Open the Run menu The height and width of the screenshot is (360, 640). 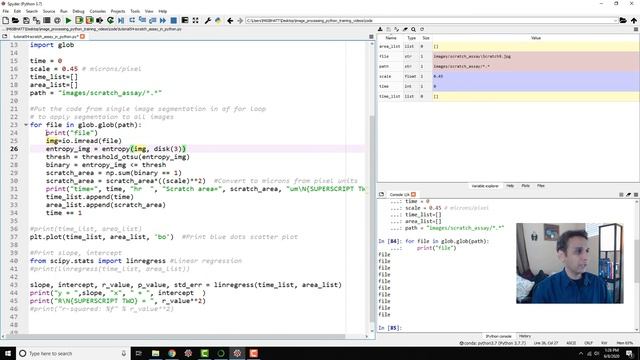(64, 11)
